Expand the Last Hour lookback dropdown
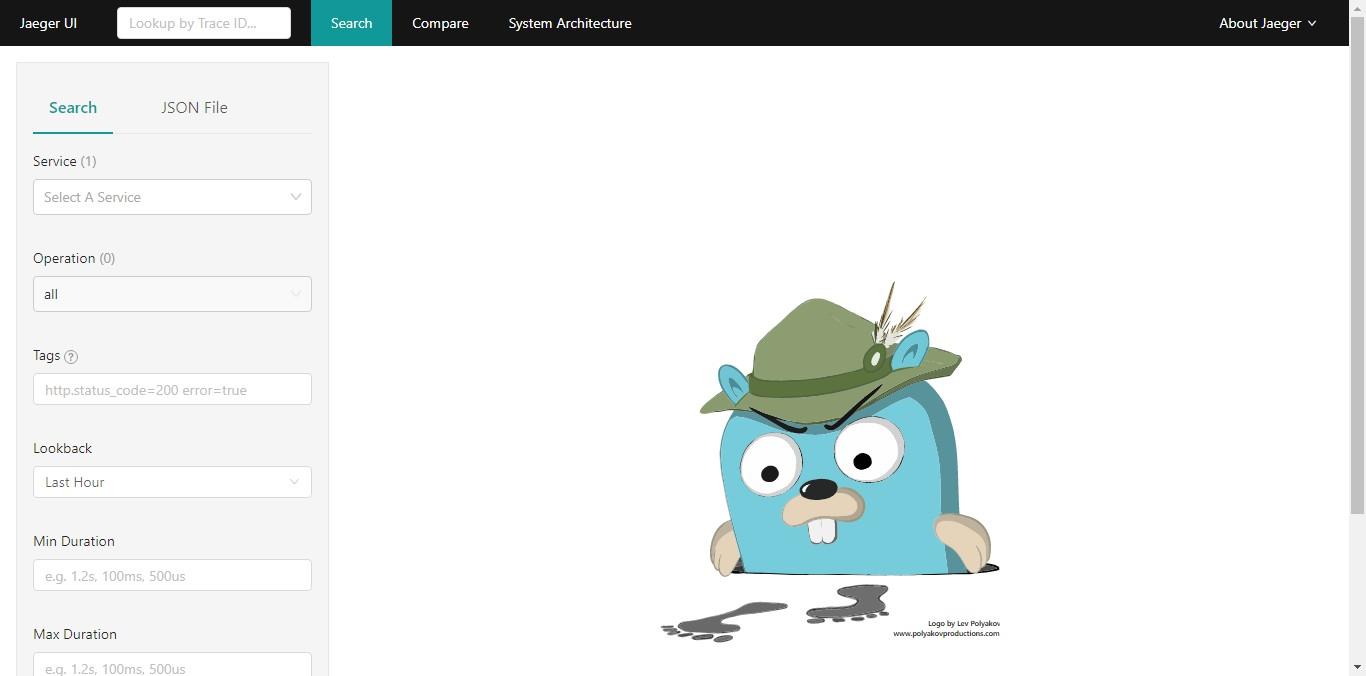Image resolution: width=1366 pixels, height=676 pixels. (172, 482)
